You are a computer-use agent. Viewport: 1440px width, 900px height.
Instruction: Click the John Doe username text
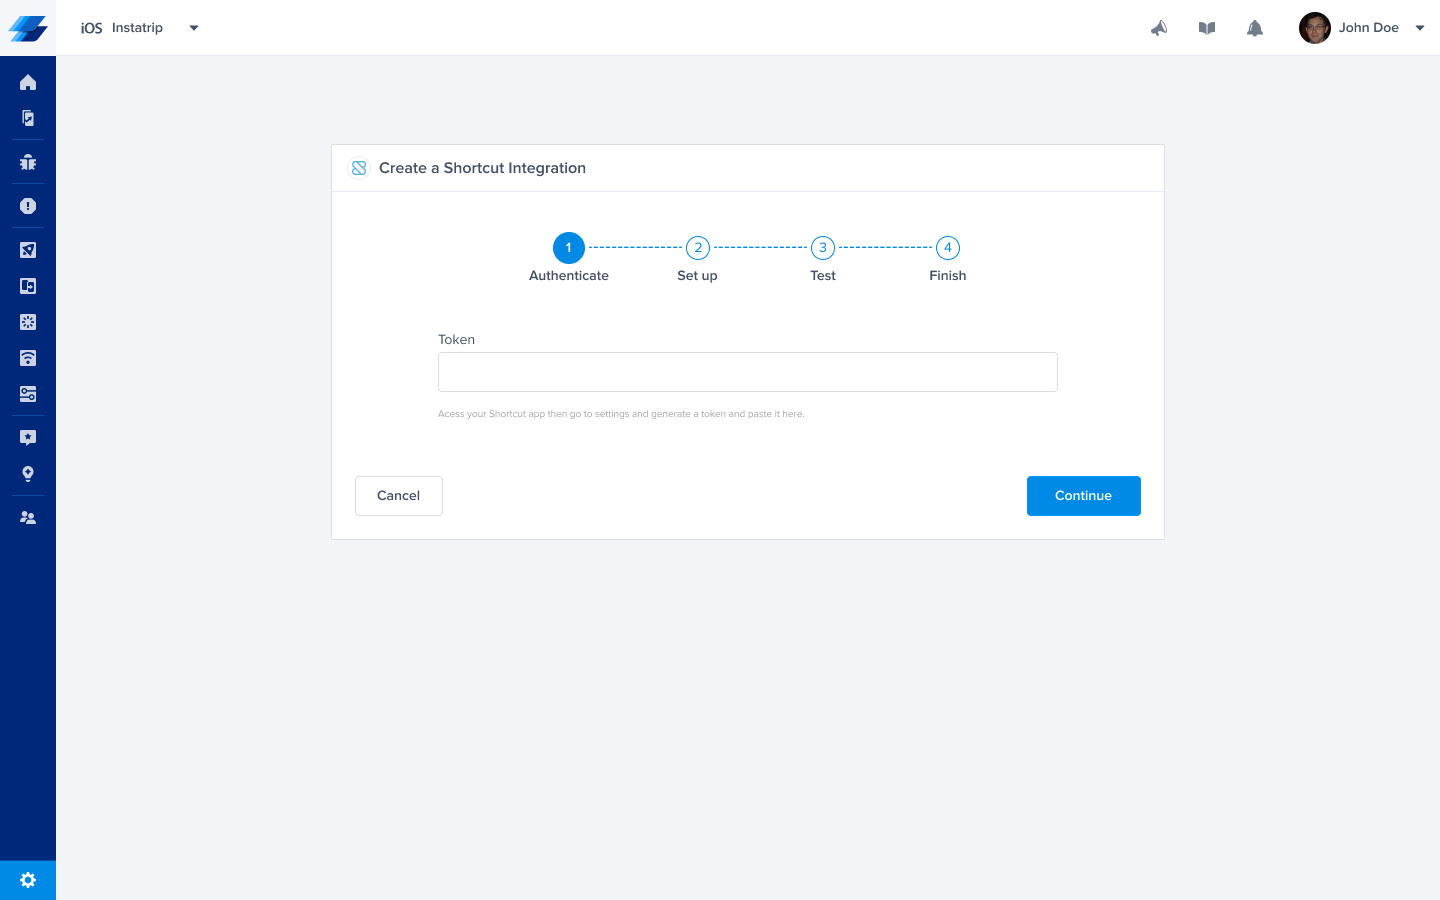pyautogui.click(x=1369, y=28)
